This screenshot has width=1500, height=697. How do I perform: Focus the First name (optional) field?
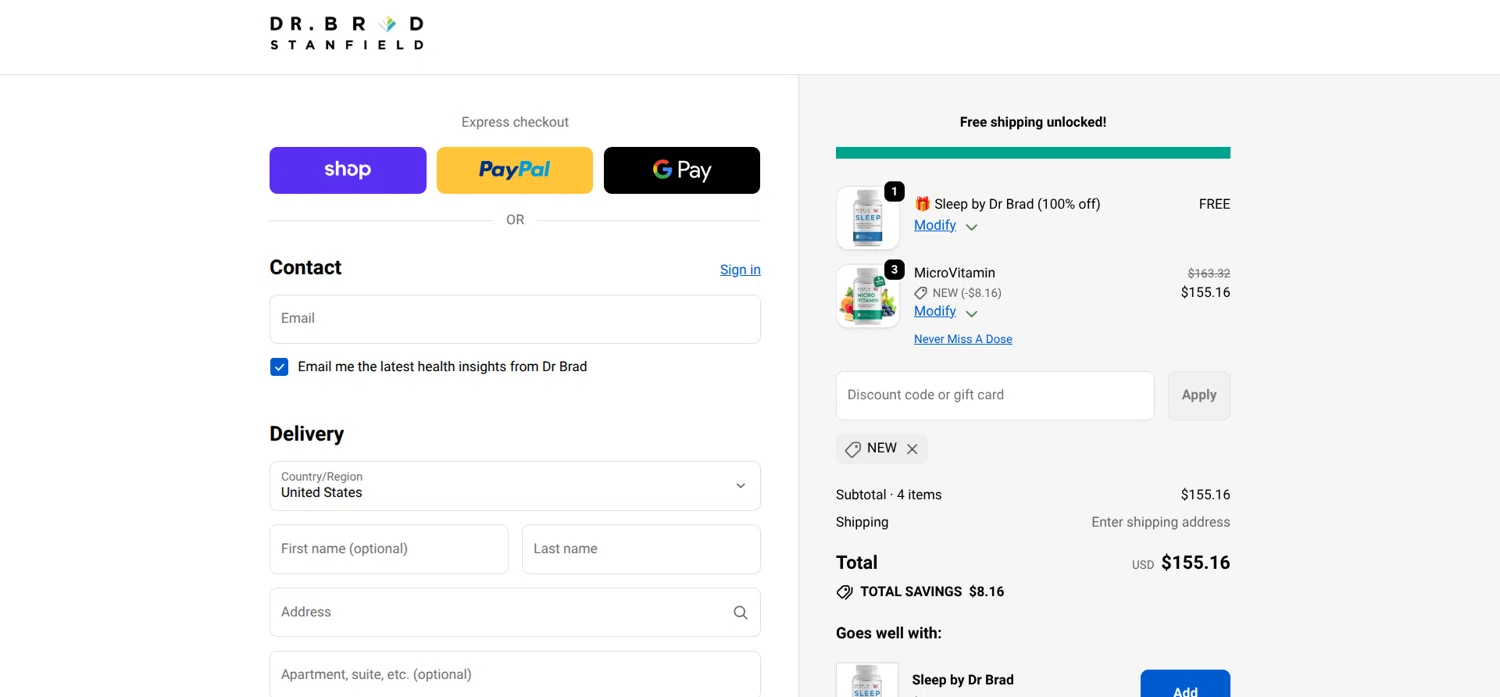[389, 549]
